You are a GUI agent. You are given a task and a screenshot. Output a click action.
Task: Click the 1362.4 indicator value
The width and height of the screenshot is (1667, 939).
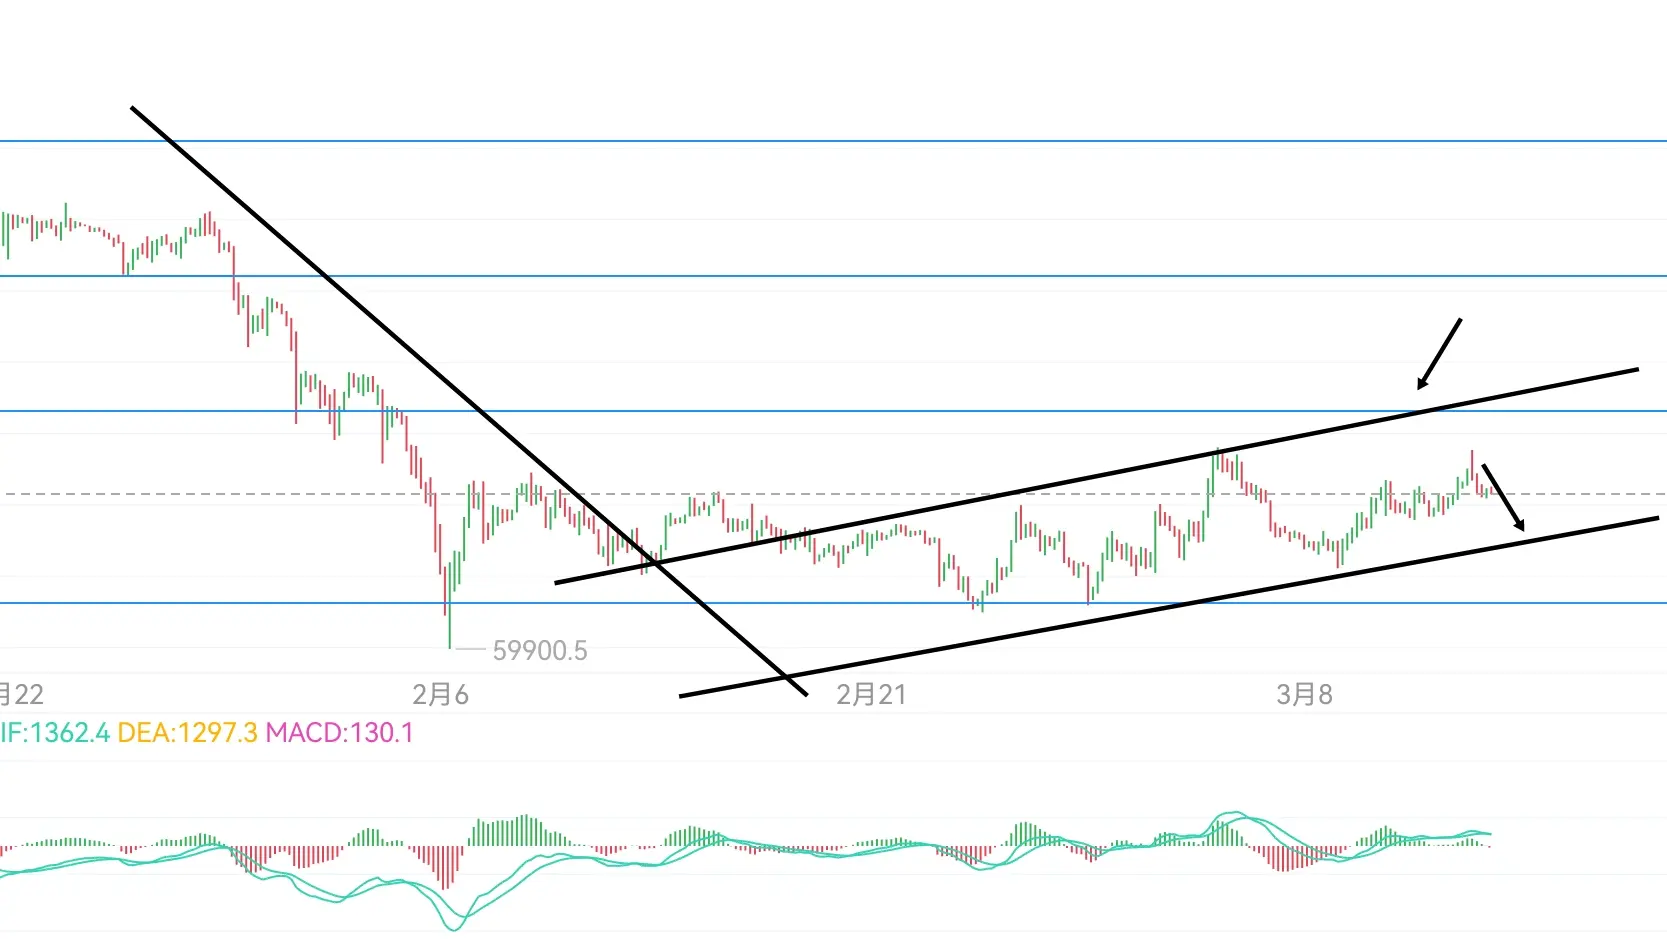[70, 733]
